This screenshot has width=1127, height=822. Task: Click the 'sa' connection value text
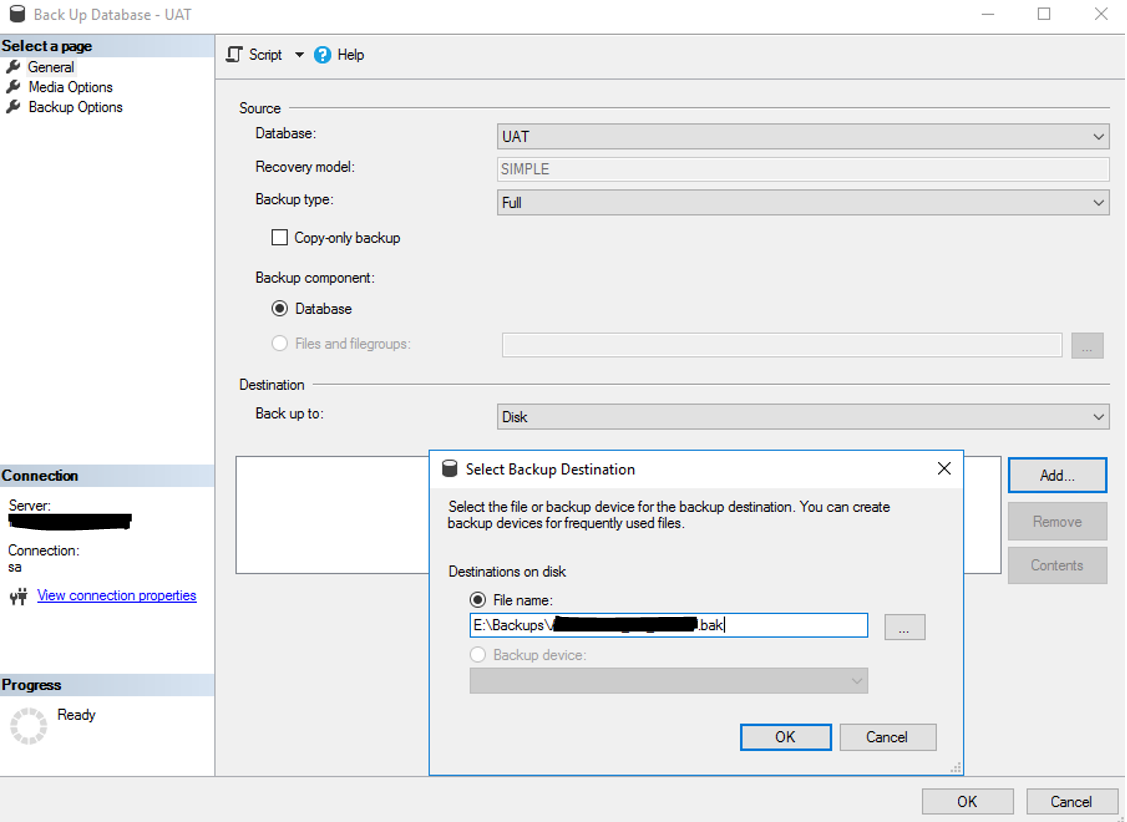coord(15,568)
